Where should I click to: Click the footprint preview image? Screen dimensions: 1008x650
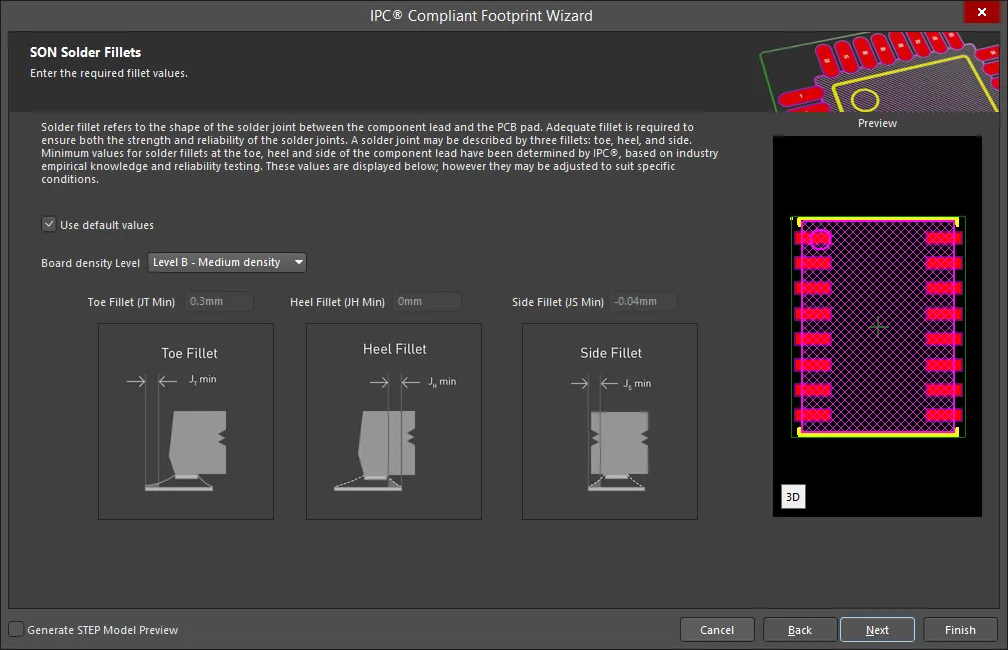pyautogui.click(x=877, y=327)
